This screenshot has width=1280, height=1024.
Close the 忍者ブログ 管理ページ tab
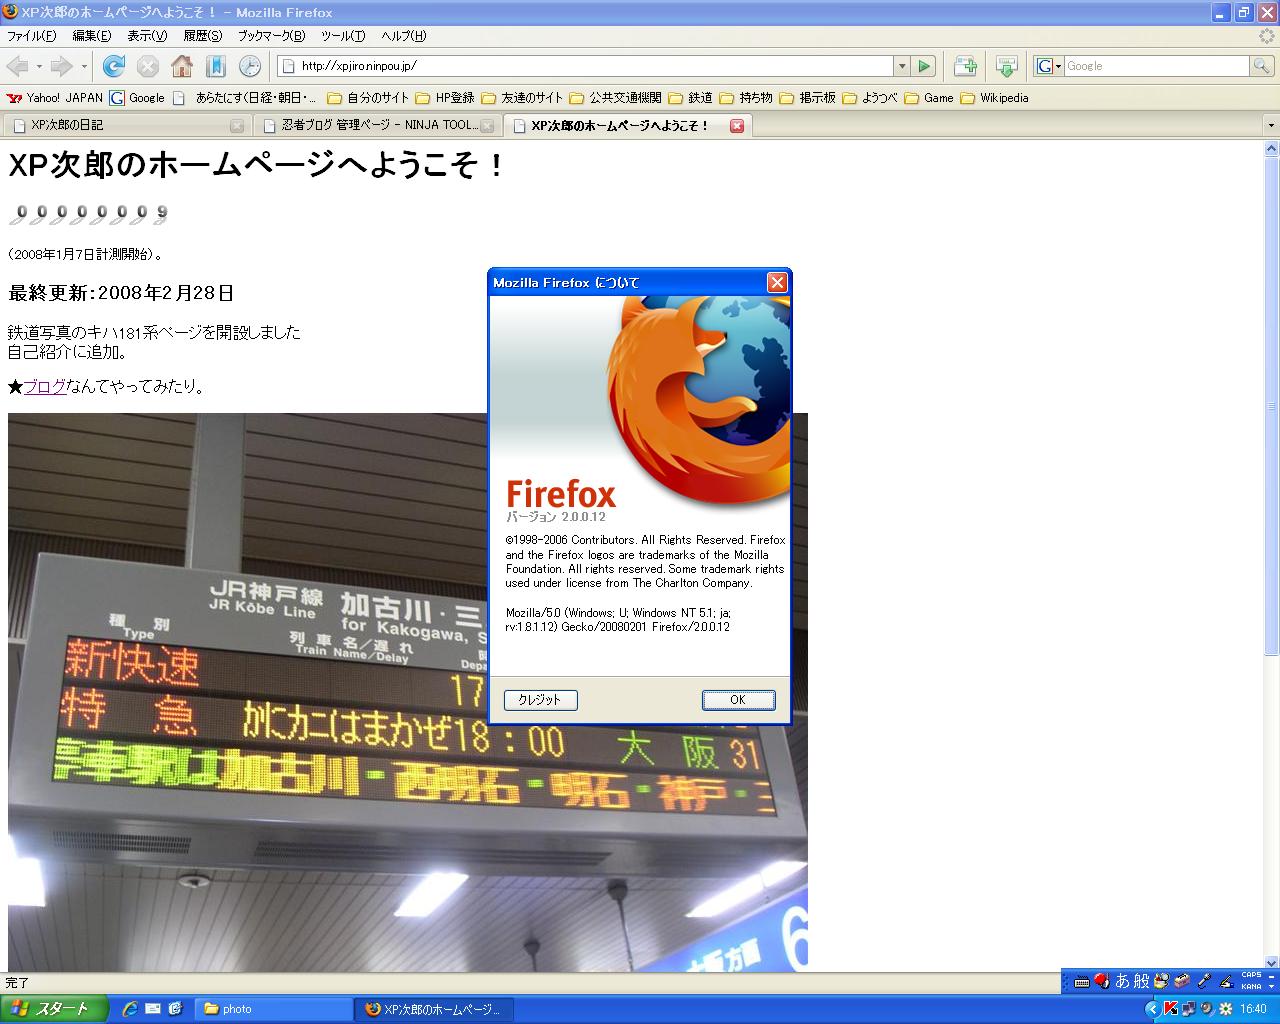tap(487, 126)
